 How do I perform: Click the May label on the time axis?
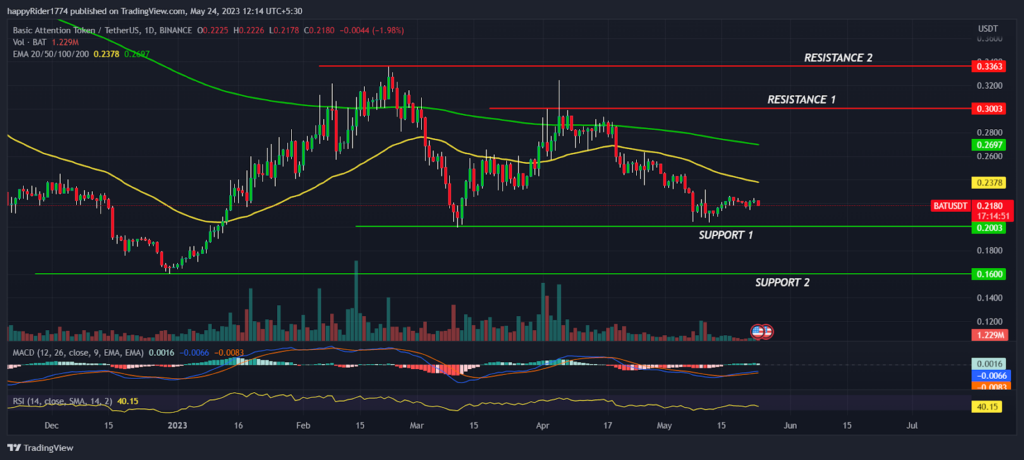664,425
